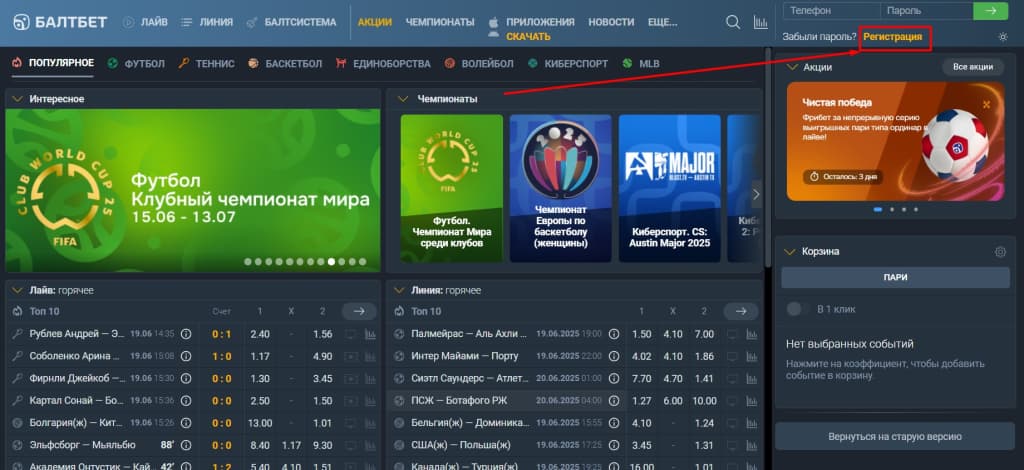Viewport: 1024px width, 470px height.
Task: Click odds 13.00 for Болгария(ж) row
Action: pos(260,423)
